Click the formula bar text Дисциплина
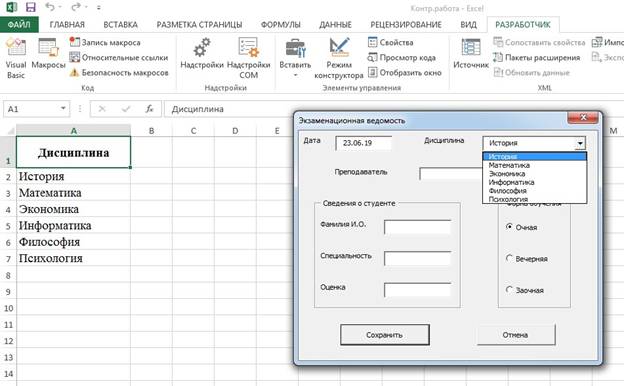The width and height of the screenshot is (624, 386). click(x=197, y=109)
